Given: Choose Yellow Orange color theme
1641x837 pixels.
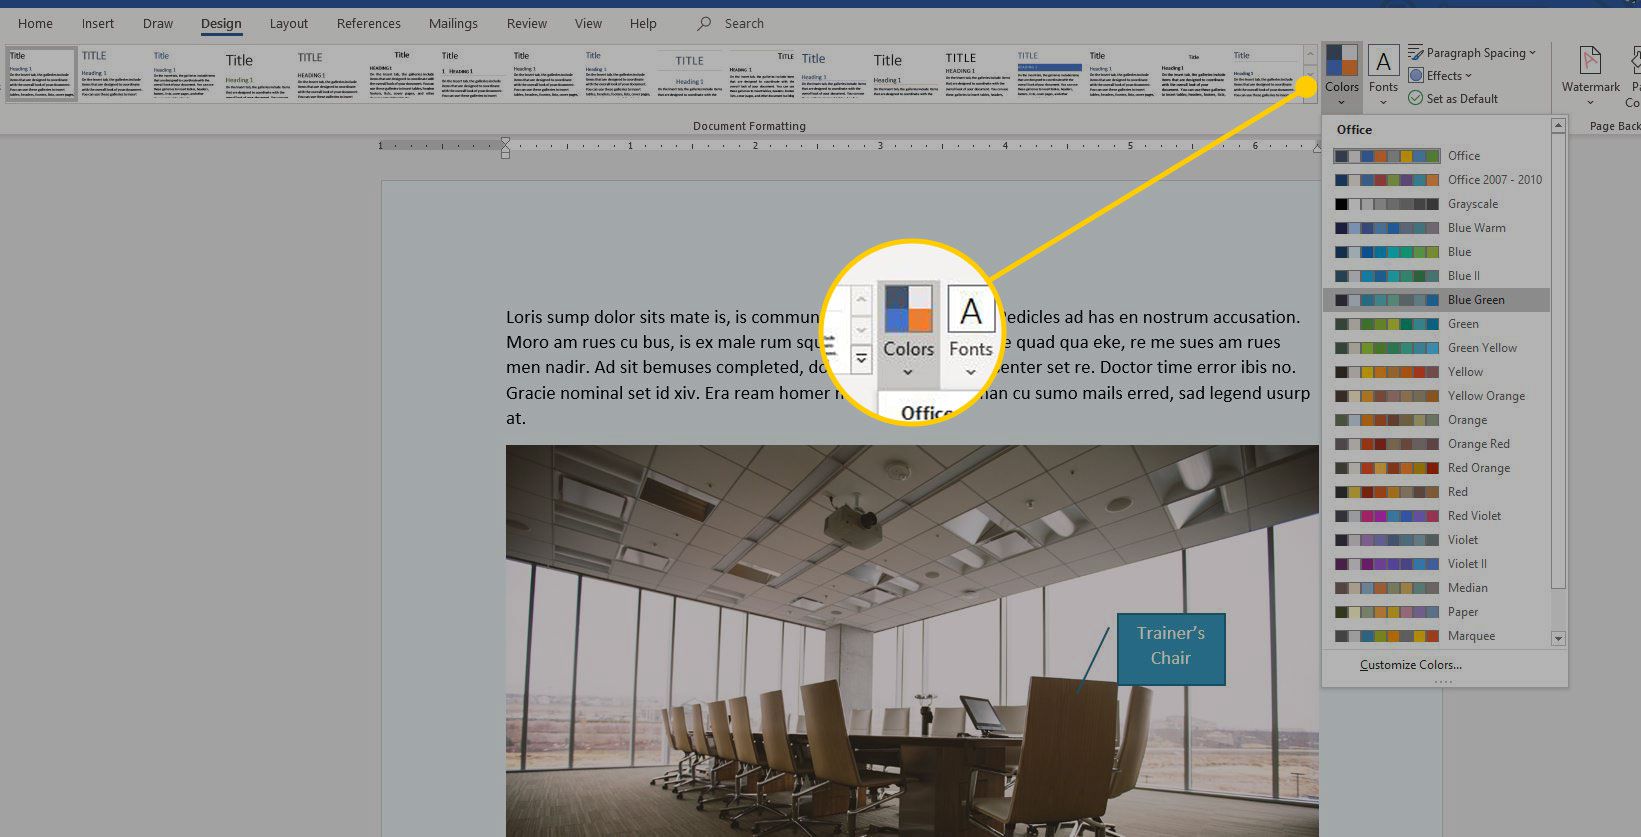Looking at the screenshot, I should (1436, 396).
